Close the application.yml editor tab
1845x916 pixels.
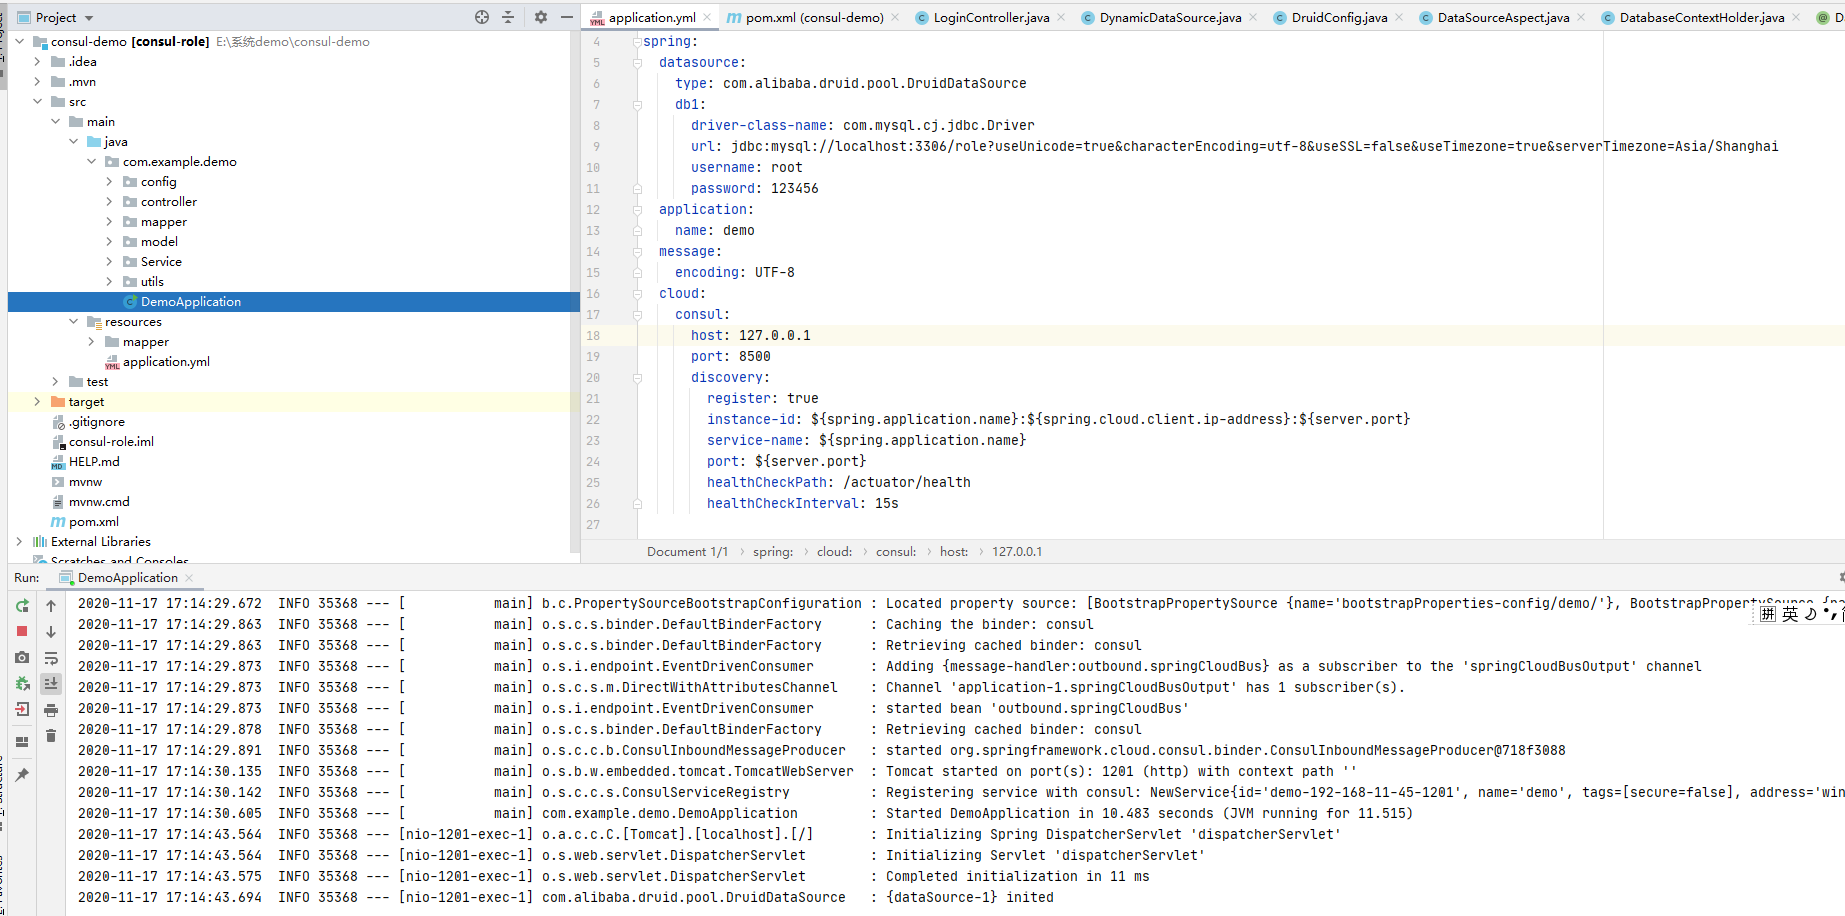pos(707,17)
